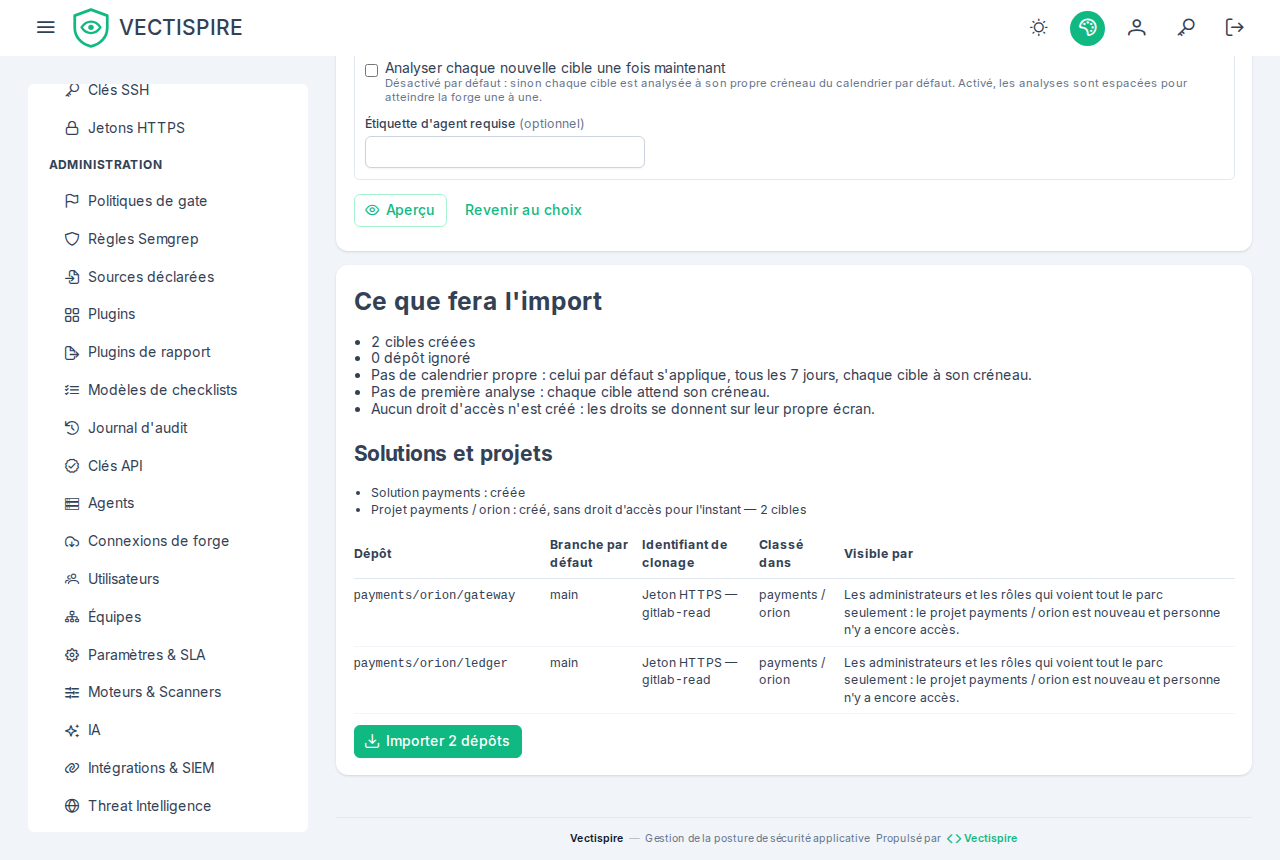Click 'Importer 2 dépôts' button
The image size is (1280, 860).
(438, 741)
